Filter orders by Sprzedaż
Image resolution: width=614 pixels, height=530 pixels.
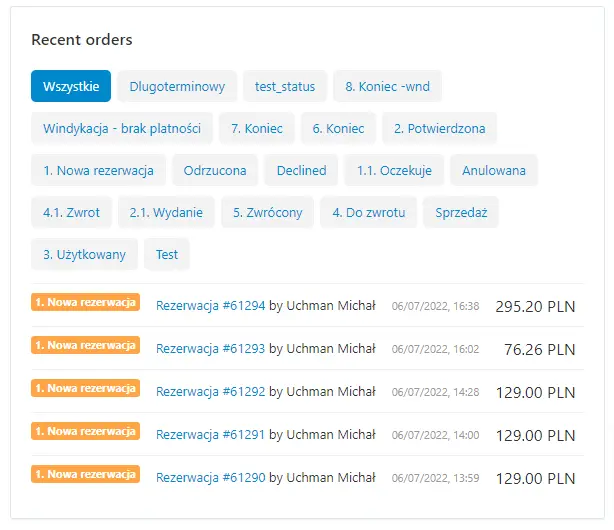(x=461, y=212)
